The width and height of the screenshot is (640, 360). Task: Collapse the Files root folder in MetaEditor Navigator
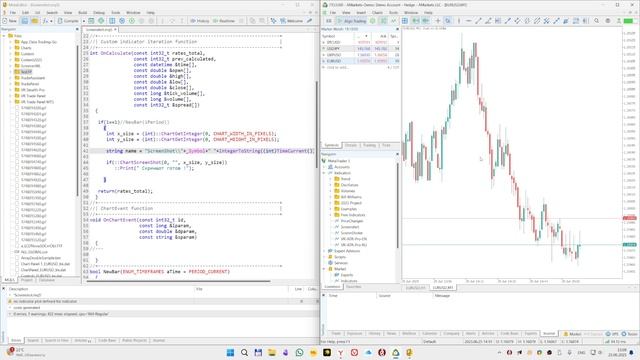[5, 36]
